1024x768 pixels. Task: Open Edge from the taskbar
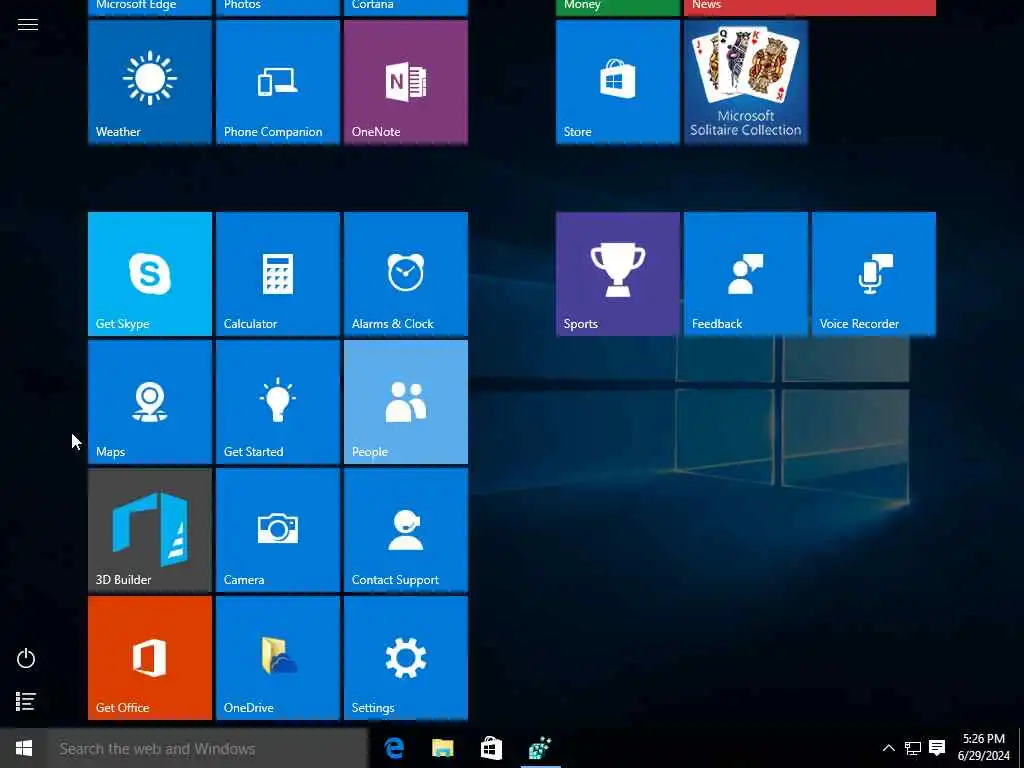[x=394, y=748]
